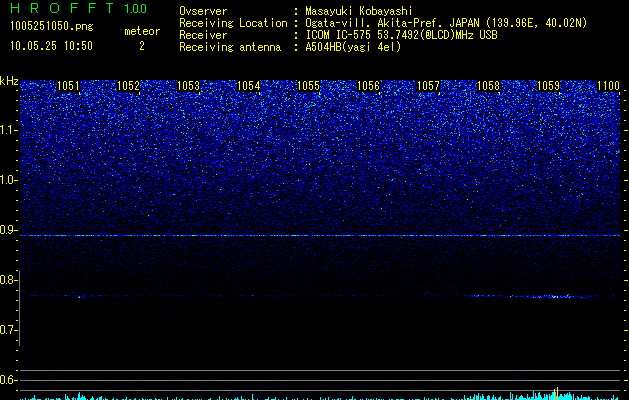Click the 1056 time marker
The image size is (629, 400).
coord(368,86)
